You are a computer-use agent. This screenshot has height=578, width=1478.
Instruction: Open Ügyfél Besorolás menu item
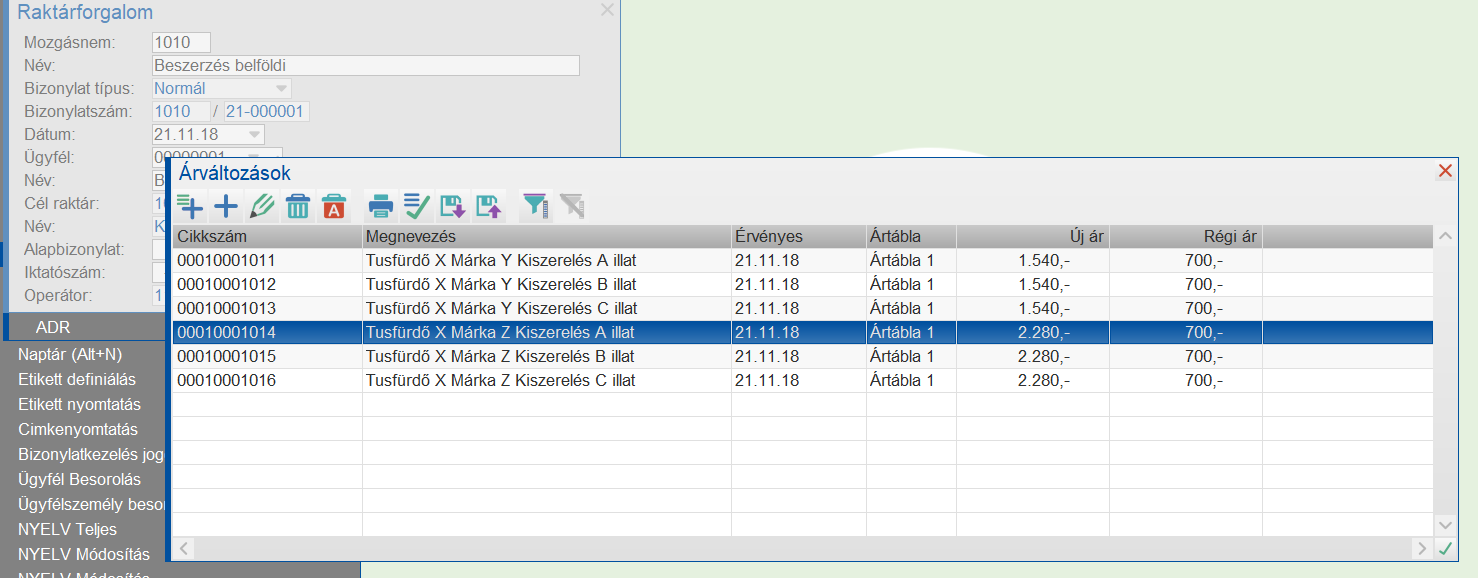[79, 479]
